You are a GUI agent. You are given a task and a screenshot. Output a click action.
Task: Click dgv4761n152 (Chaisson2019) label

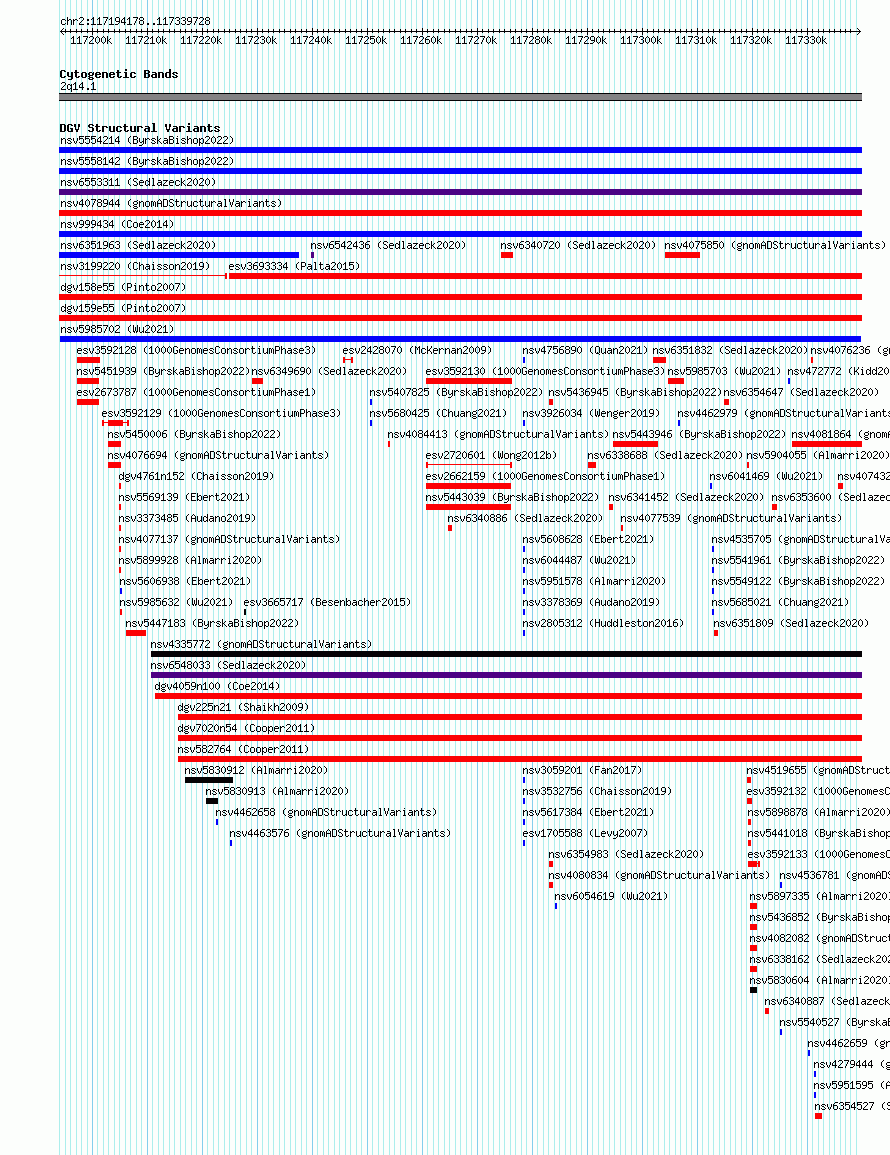[x=196, y=477]
